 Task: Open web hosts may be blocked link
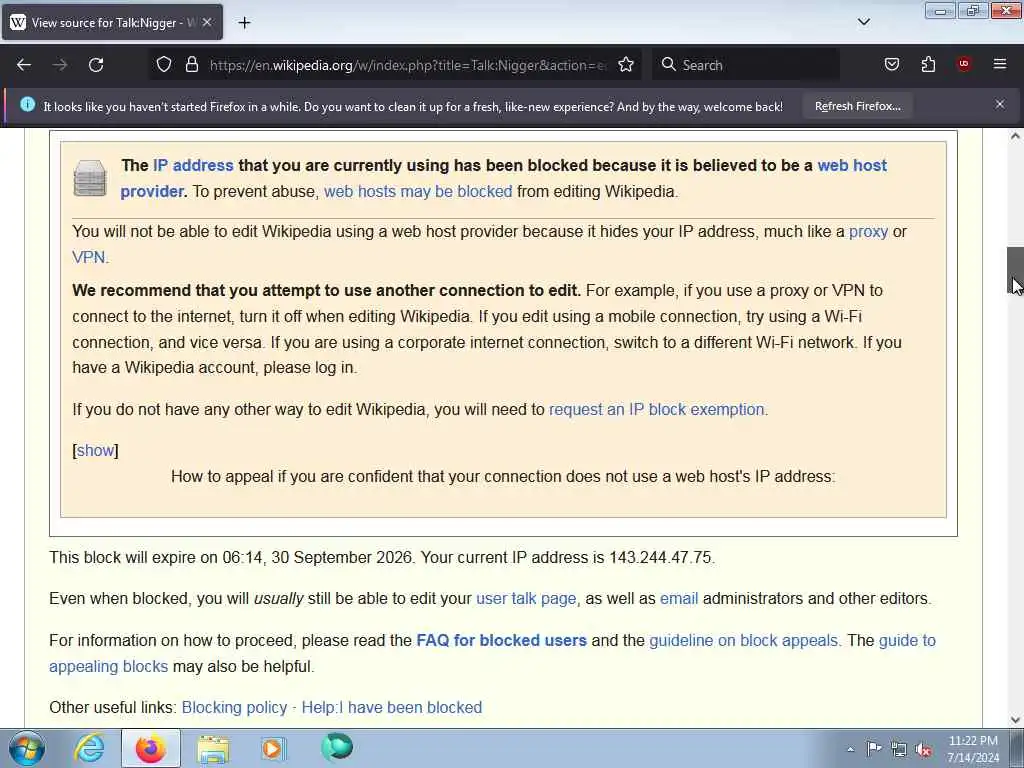click(418, 191)
